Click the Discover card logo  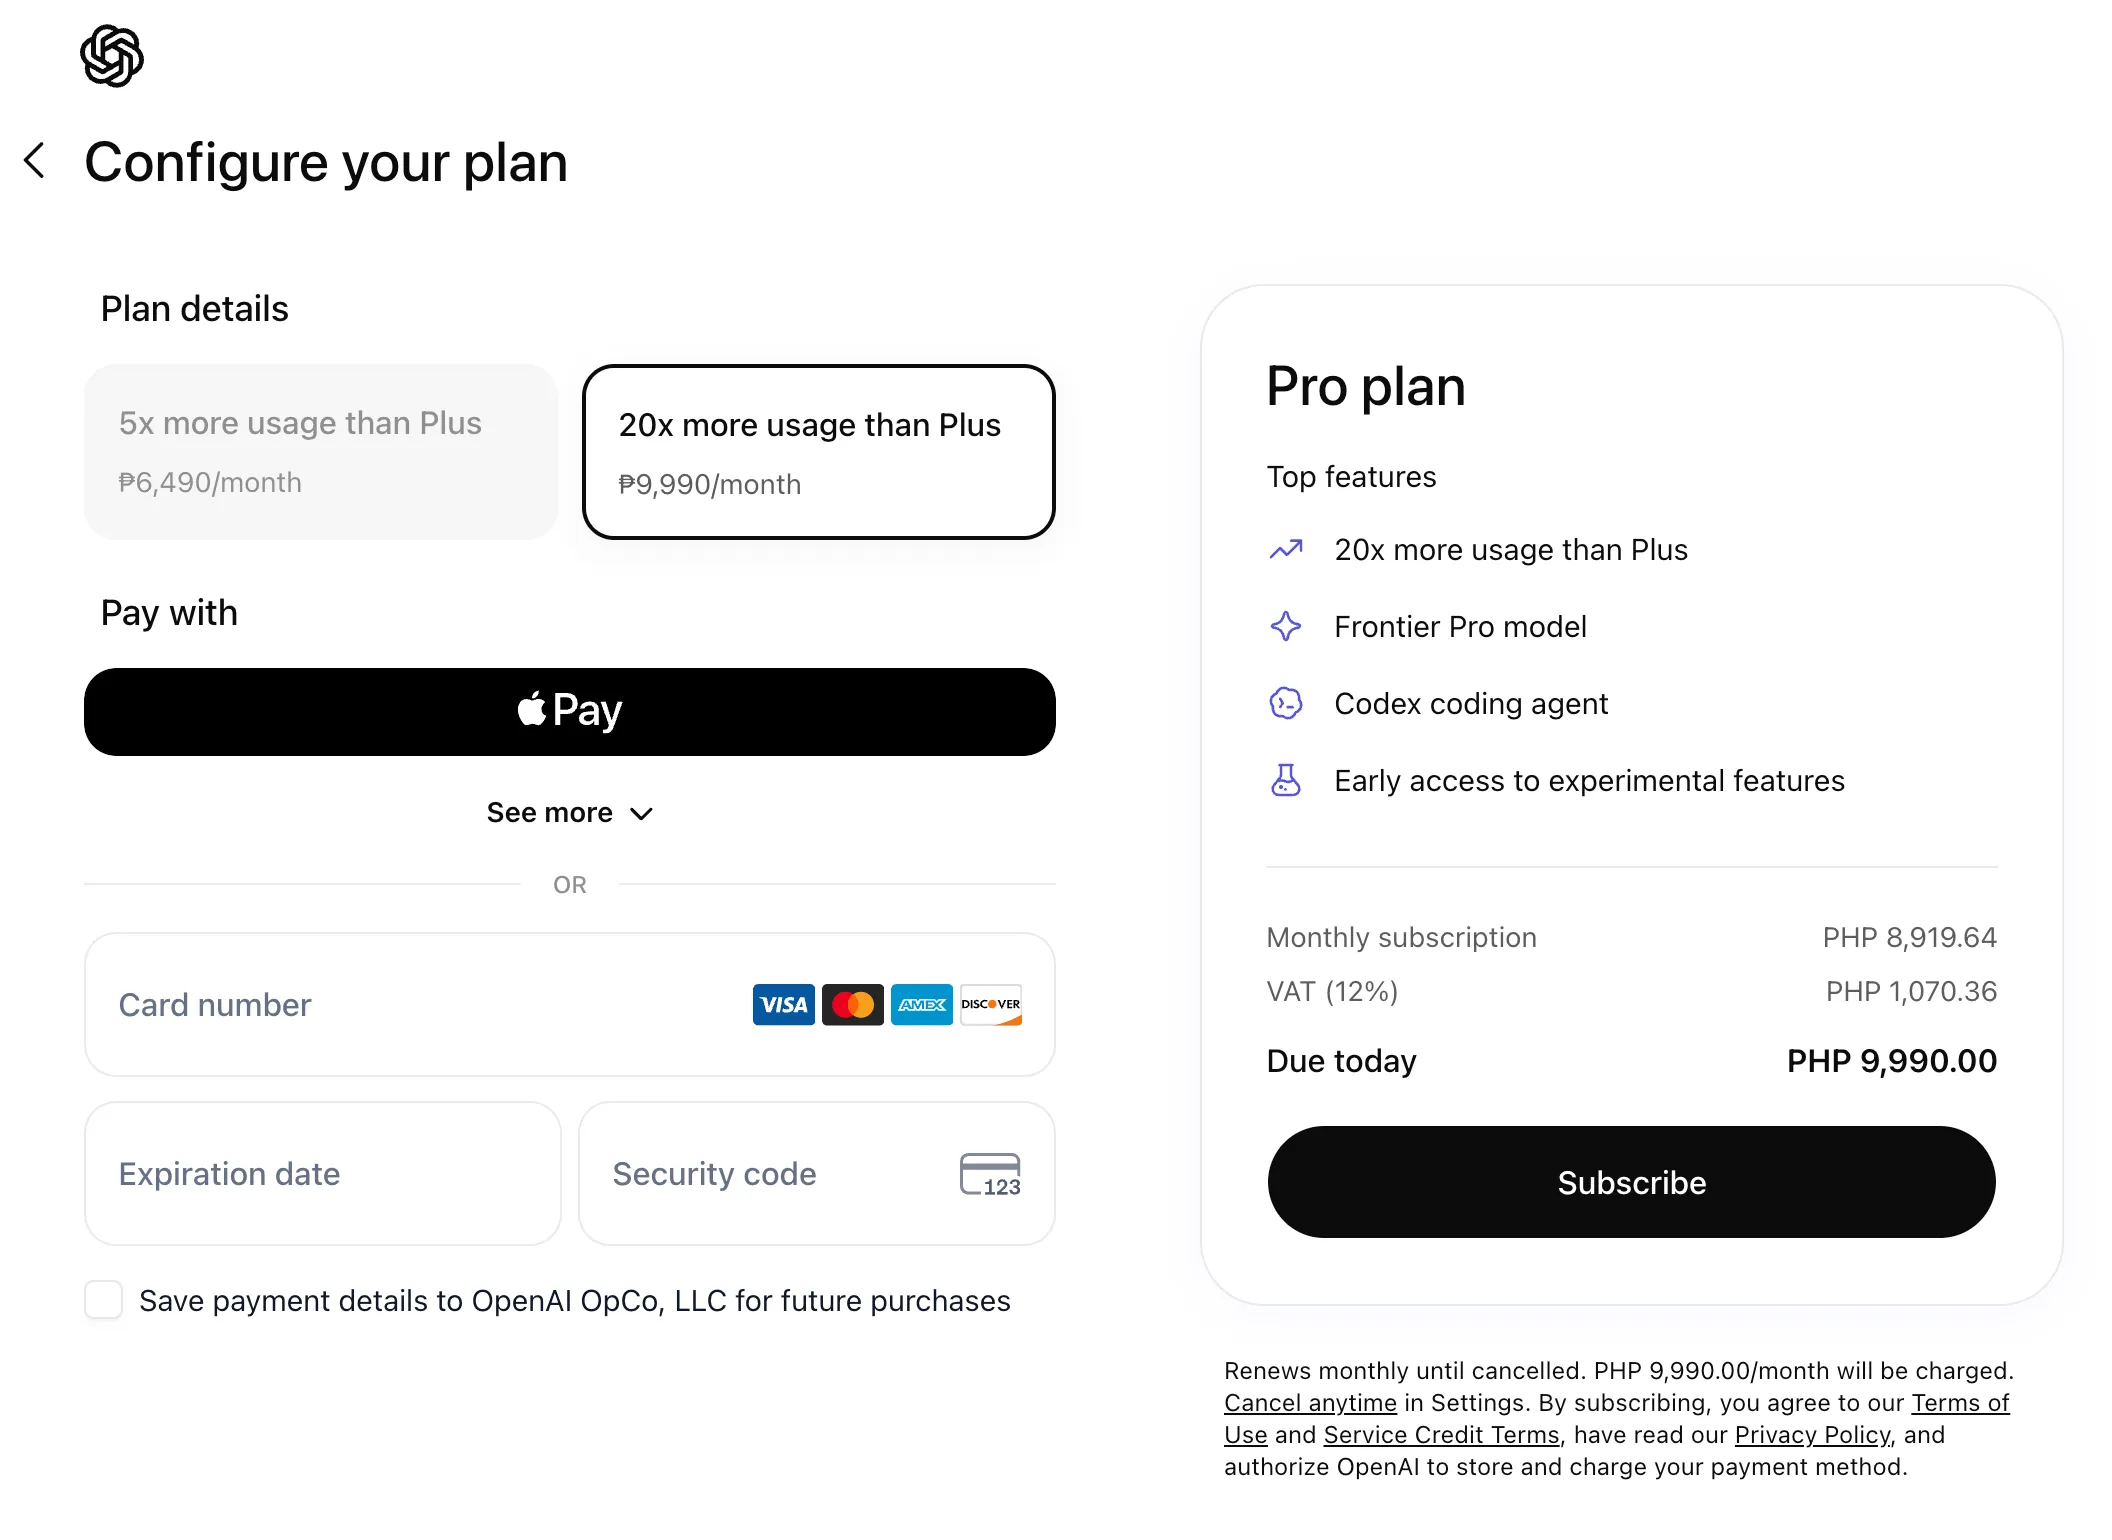pyautogui.click(x=991, y=1004)
